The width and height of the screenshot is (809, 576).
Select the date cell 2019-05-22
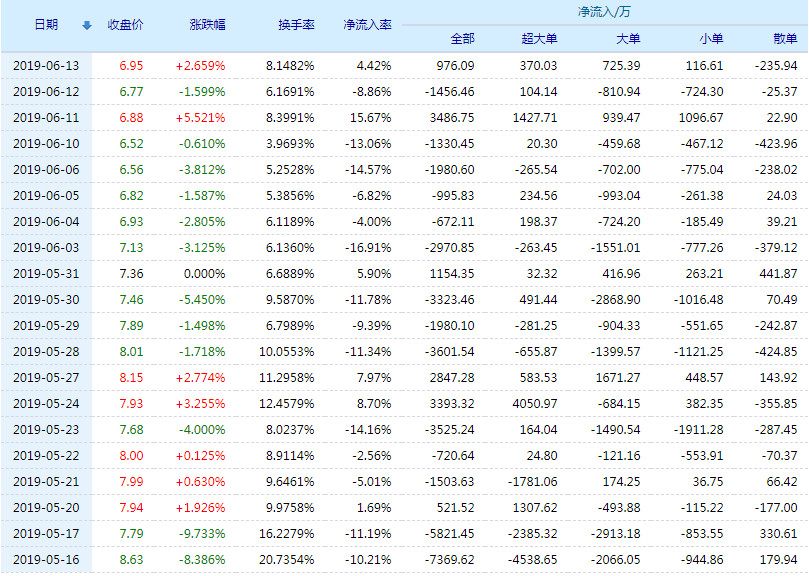[x=46, y=455]
